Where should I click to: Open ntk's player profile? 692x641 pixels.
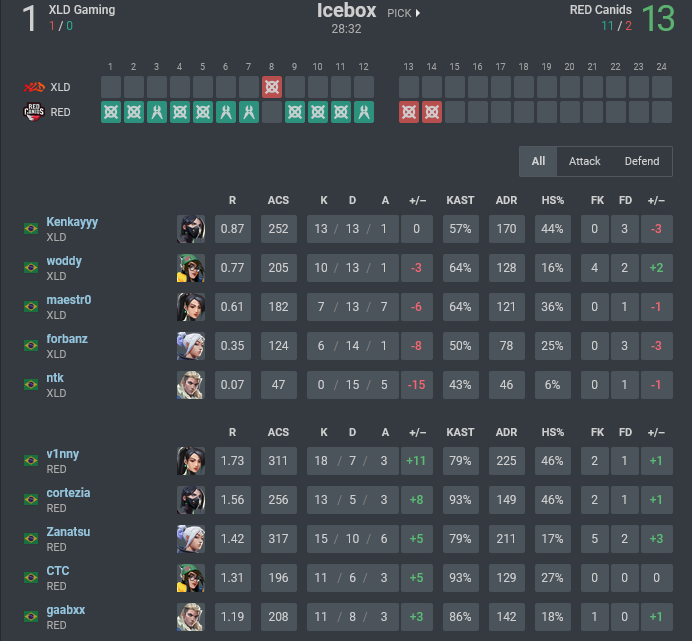[55, 377]
